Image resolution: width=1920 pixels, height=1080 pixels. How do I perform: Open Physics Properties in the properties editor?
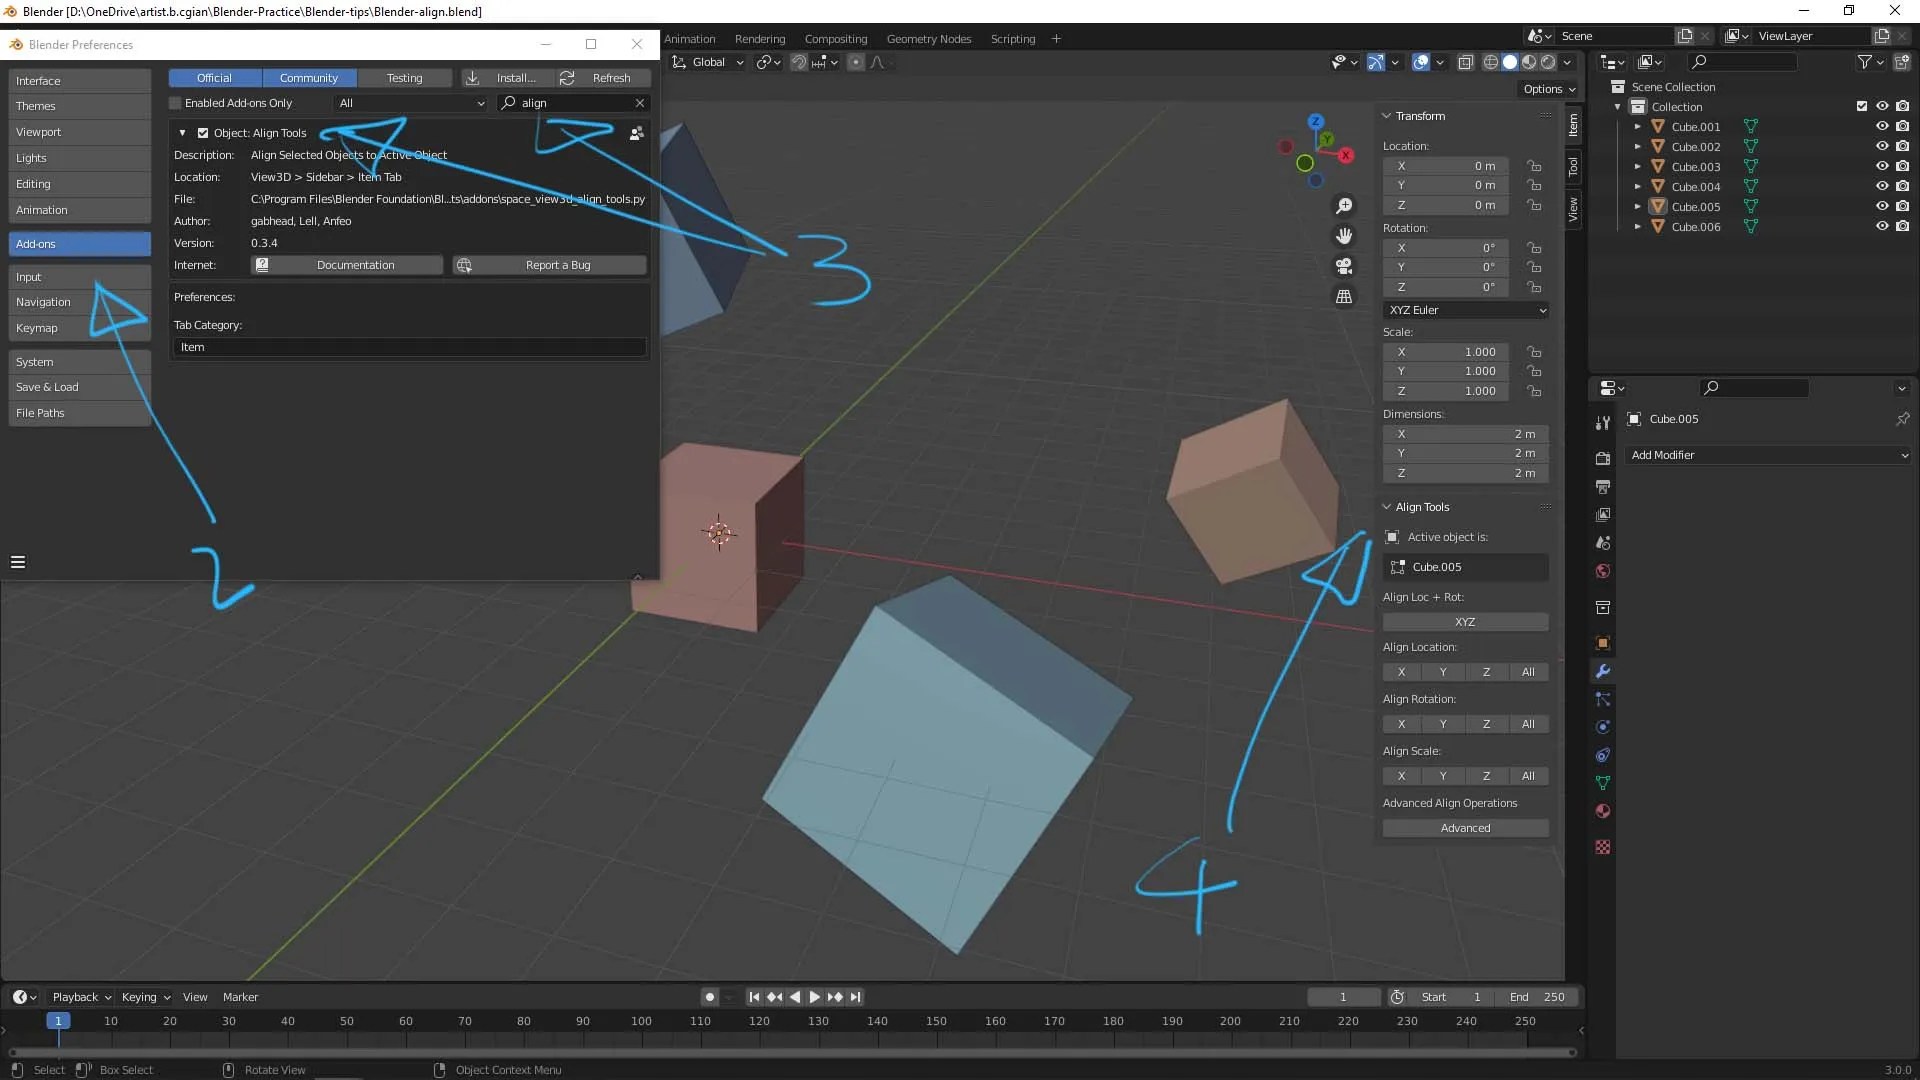(1603, 727)
